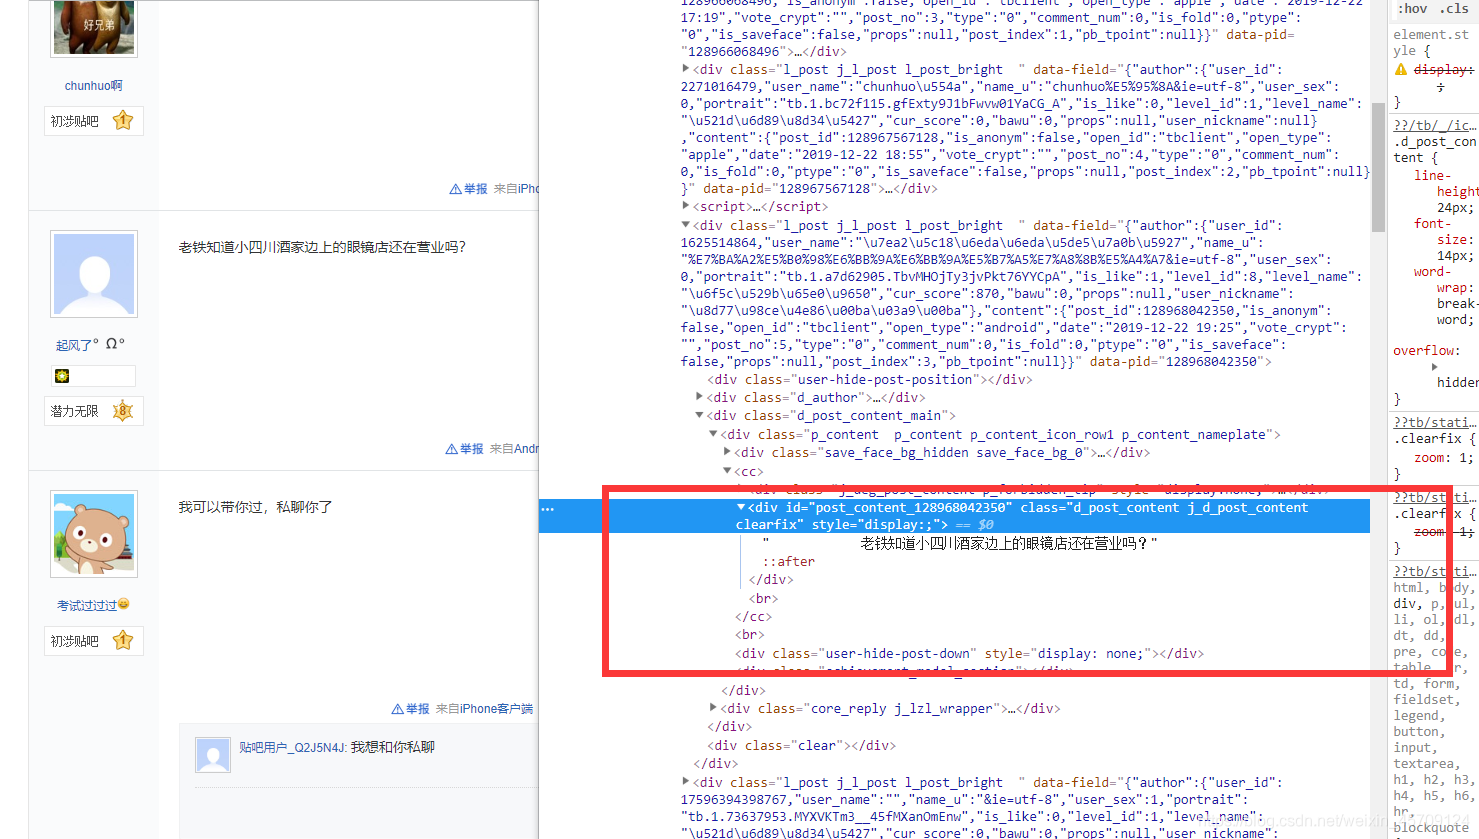Screen dimensions: 1479x839
Task: Click the report triangle icon beside 来自Andr
Action: tap(453, 449)
